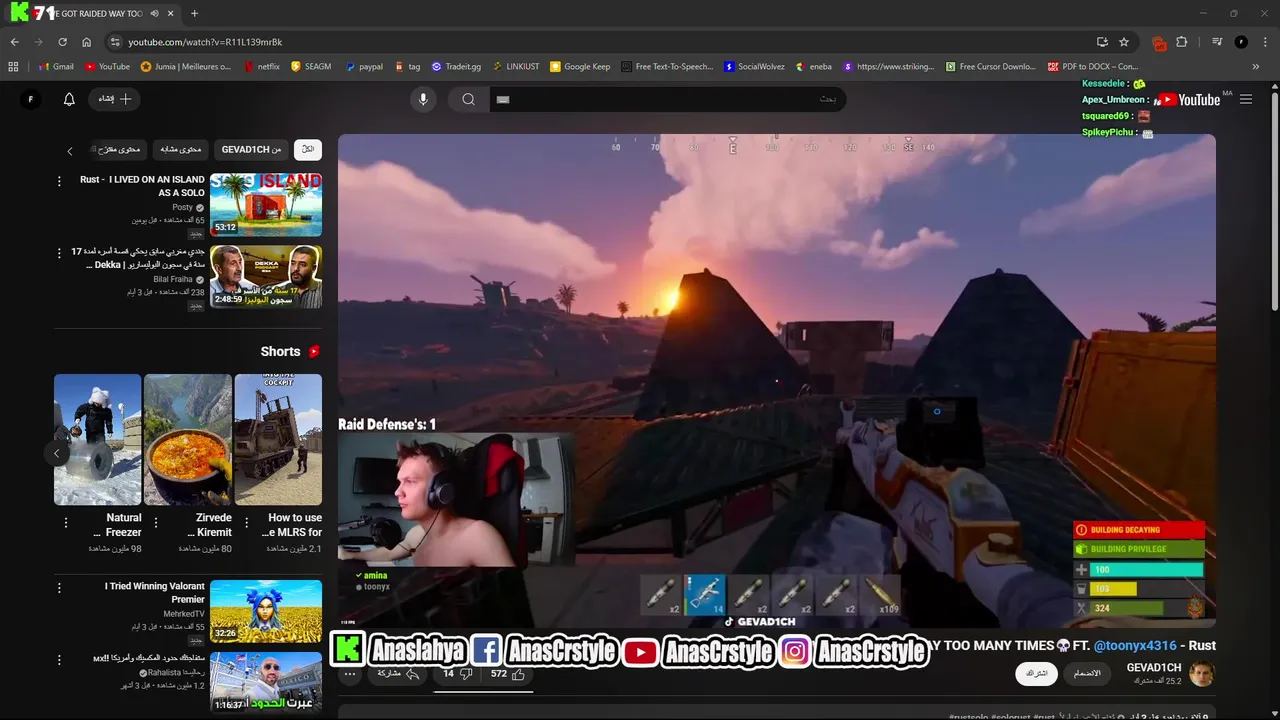Image resolution: width=1280 pixels, height=720 pixels.
Task: Open the more actions ellipsis under video
Action: pyautogui.click(x=350, y=675)
